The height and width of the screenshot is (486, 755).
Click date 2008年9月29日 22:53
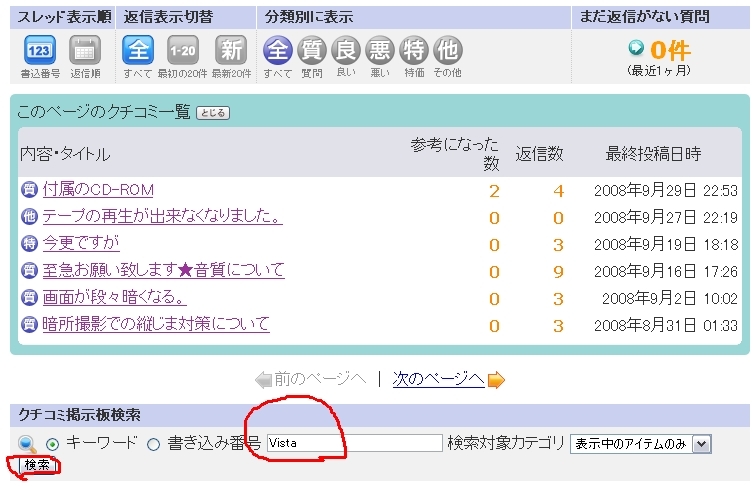[x=666, y=191]
